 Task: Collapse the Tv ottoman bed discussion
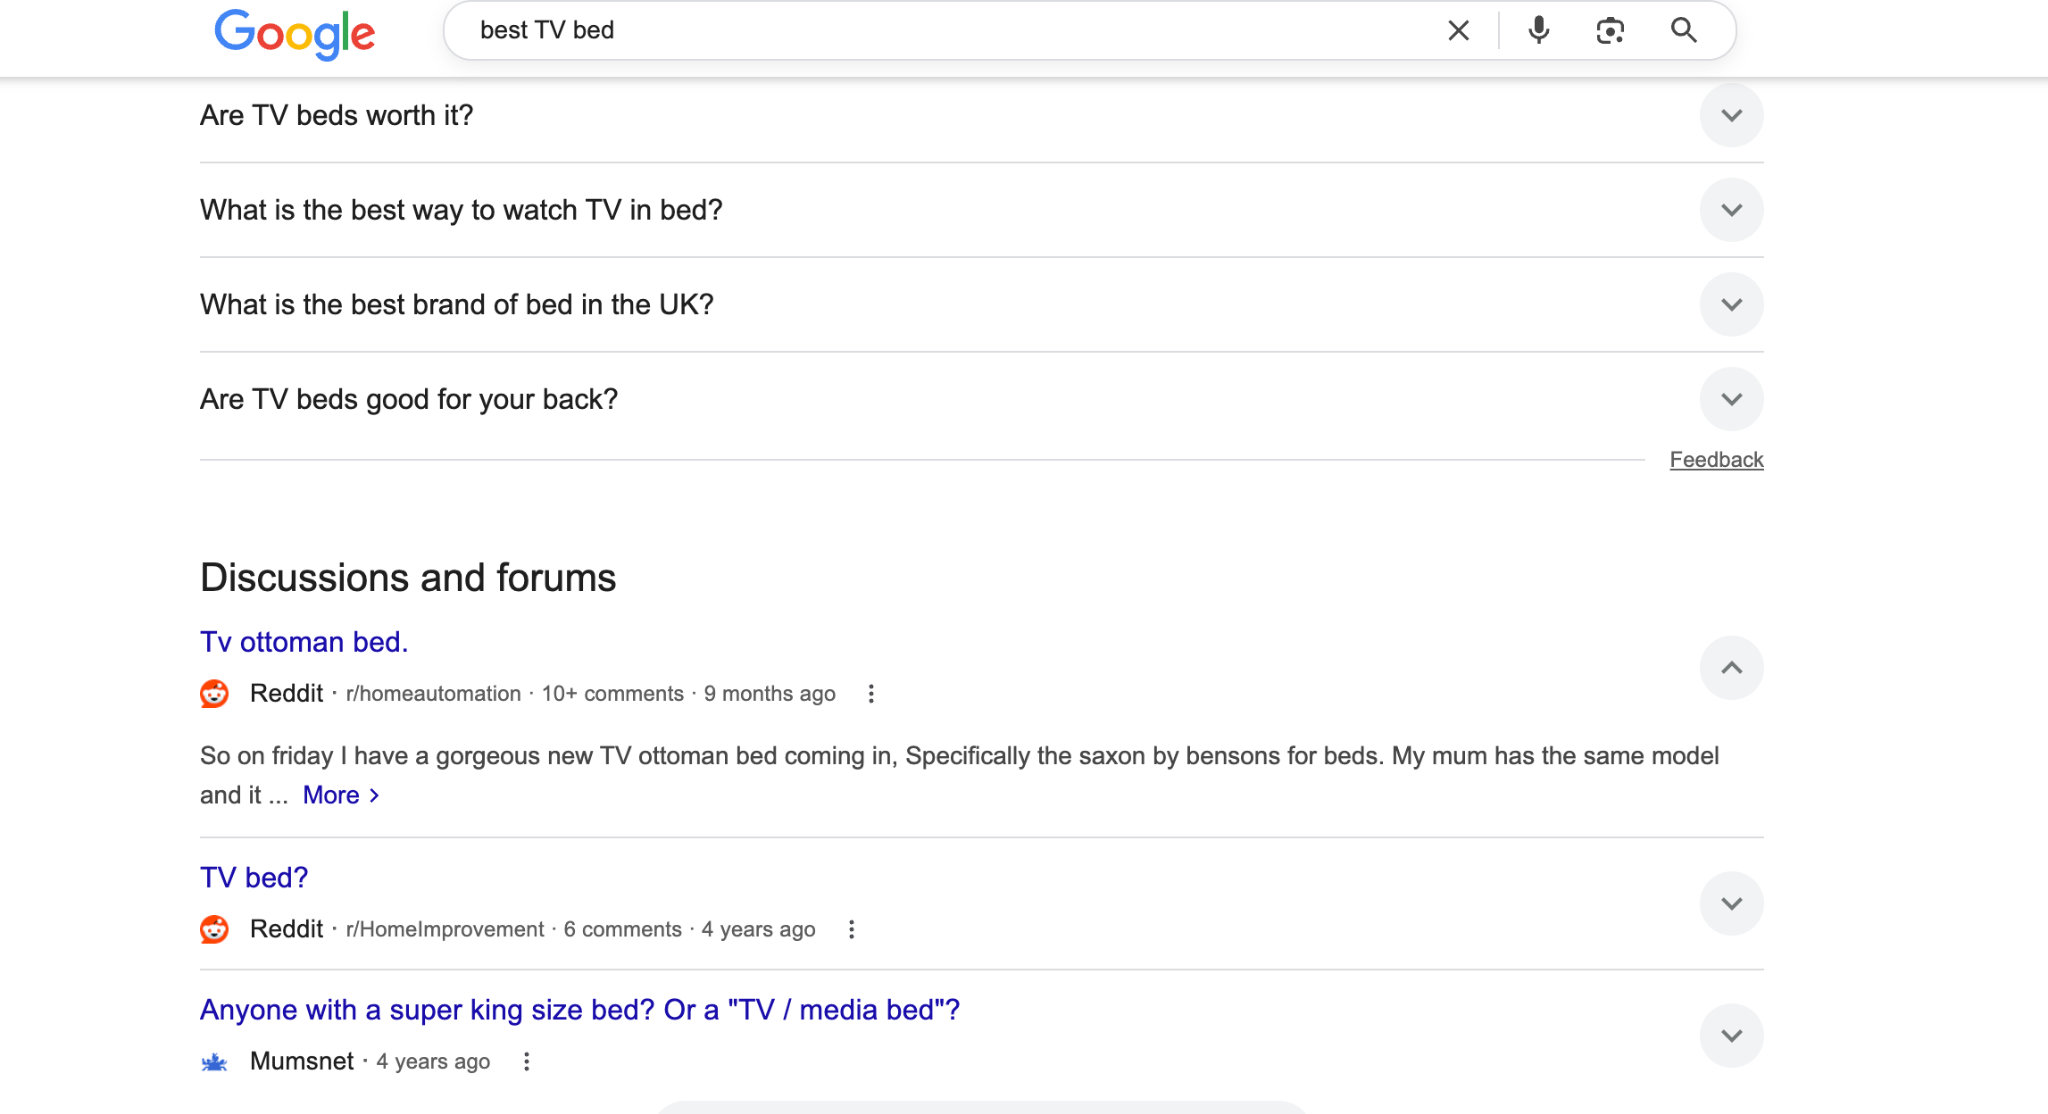tap(1731, 668)
